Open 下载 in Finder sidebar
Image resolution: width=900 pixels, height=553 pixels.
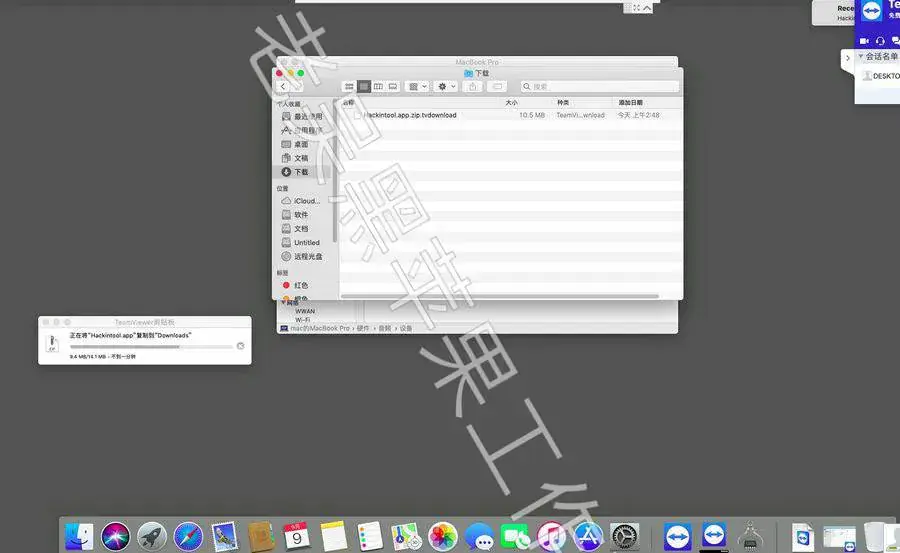tap(295, 172)
